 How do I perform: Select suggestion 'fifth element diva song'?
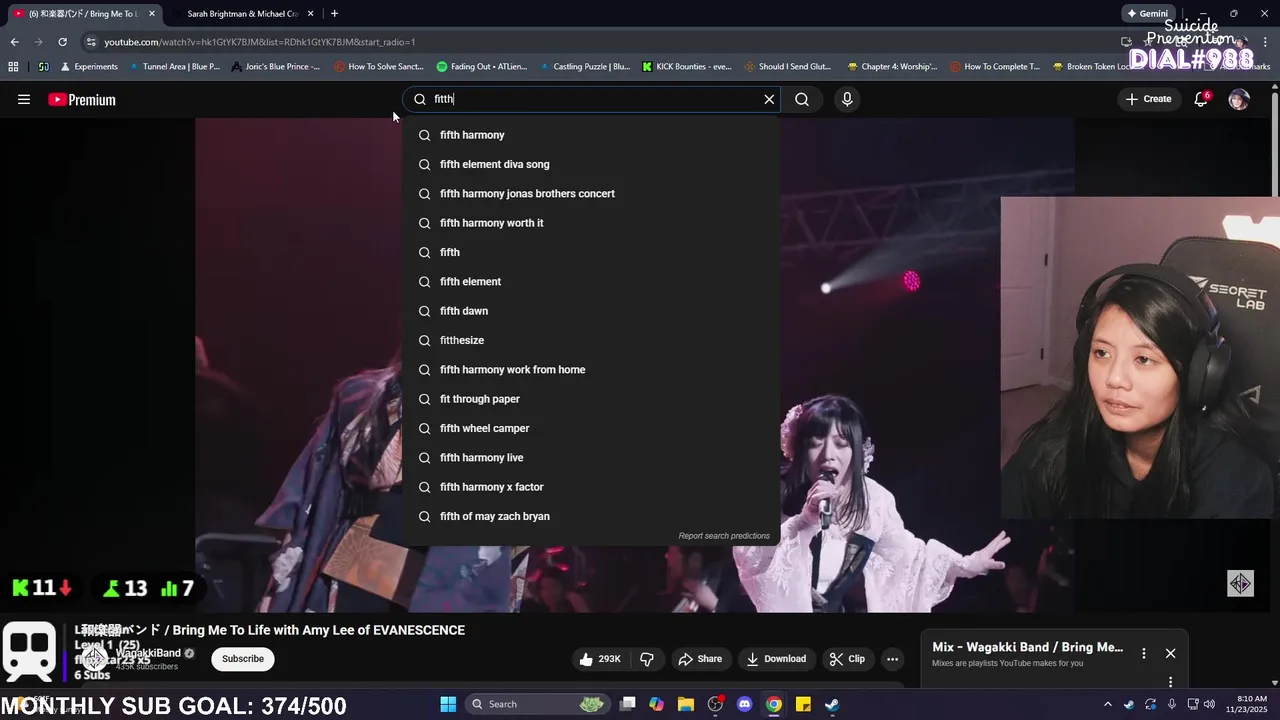coord(591,164)
